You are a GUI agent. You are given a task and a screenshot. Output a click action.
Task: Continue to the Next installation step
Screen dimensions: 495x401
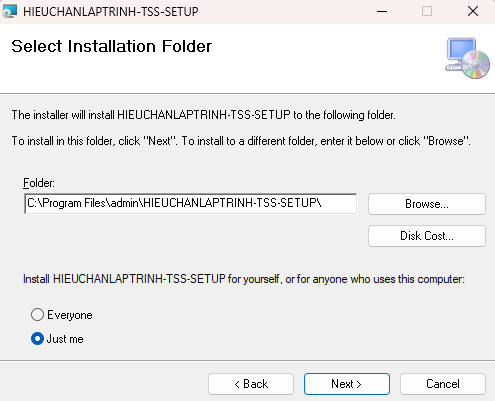[347, 384]
